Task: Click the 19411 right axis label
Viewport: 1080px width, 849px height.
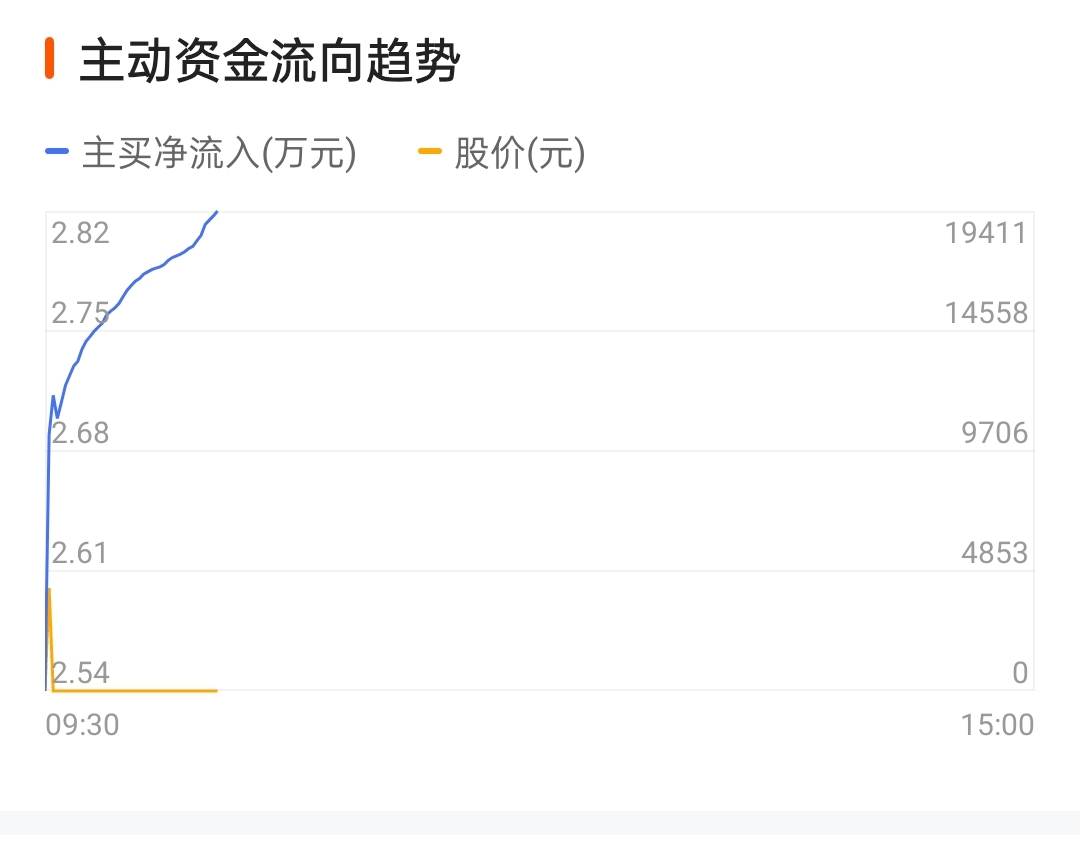Action: (986, 233)
